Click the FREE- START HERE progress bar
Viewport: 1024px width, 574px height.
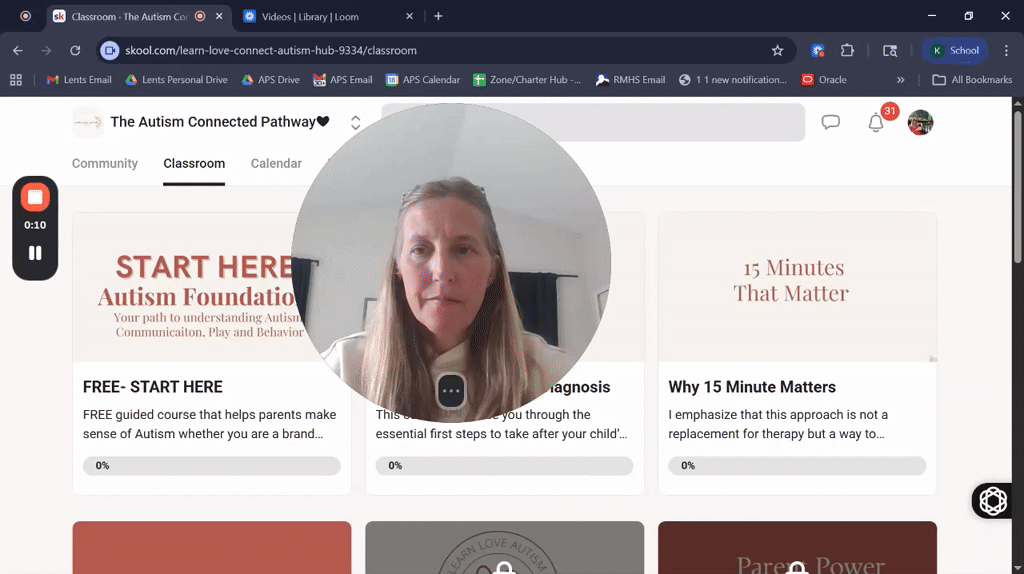(x=212, y=466)
